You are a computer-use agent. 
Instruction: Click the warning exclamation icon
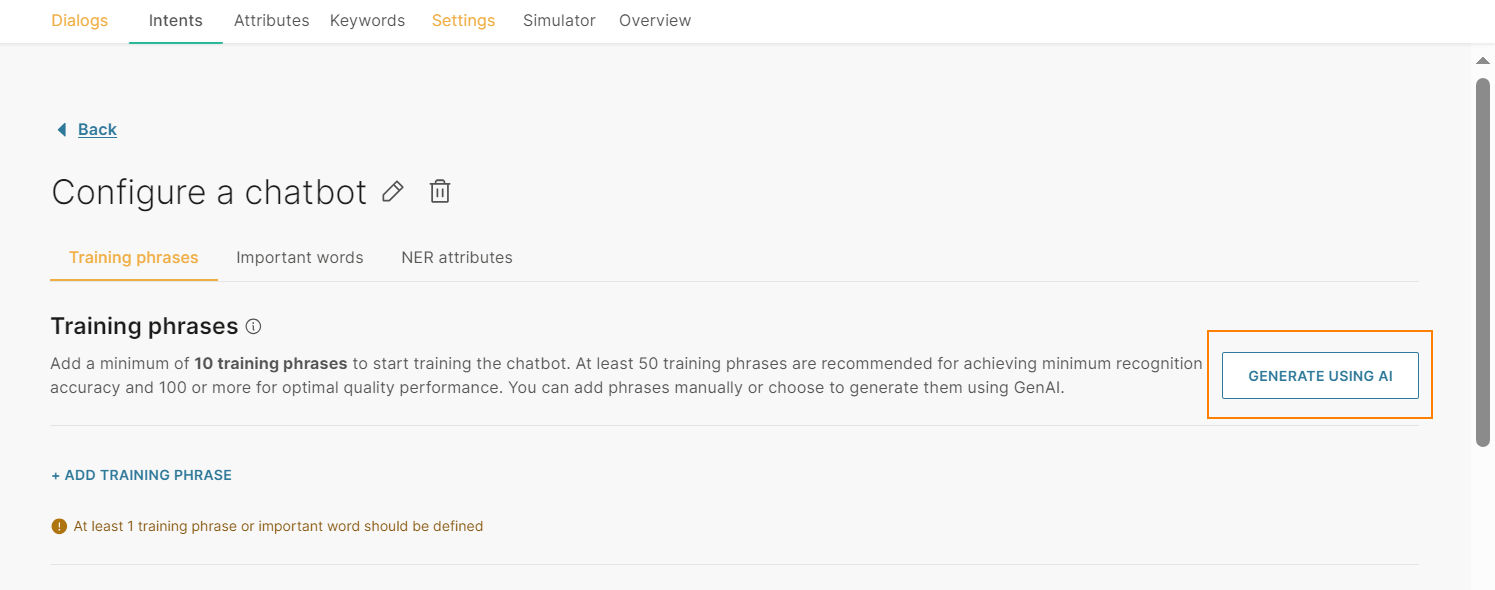(59, 526)
